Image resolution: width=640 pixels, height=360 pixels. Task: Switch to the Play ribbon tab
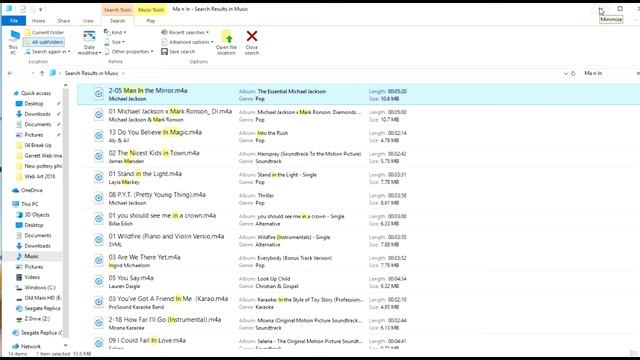click(151, 21)
